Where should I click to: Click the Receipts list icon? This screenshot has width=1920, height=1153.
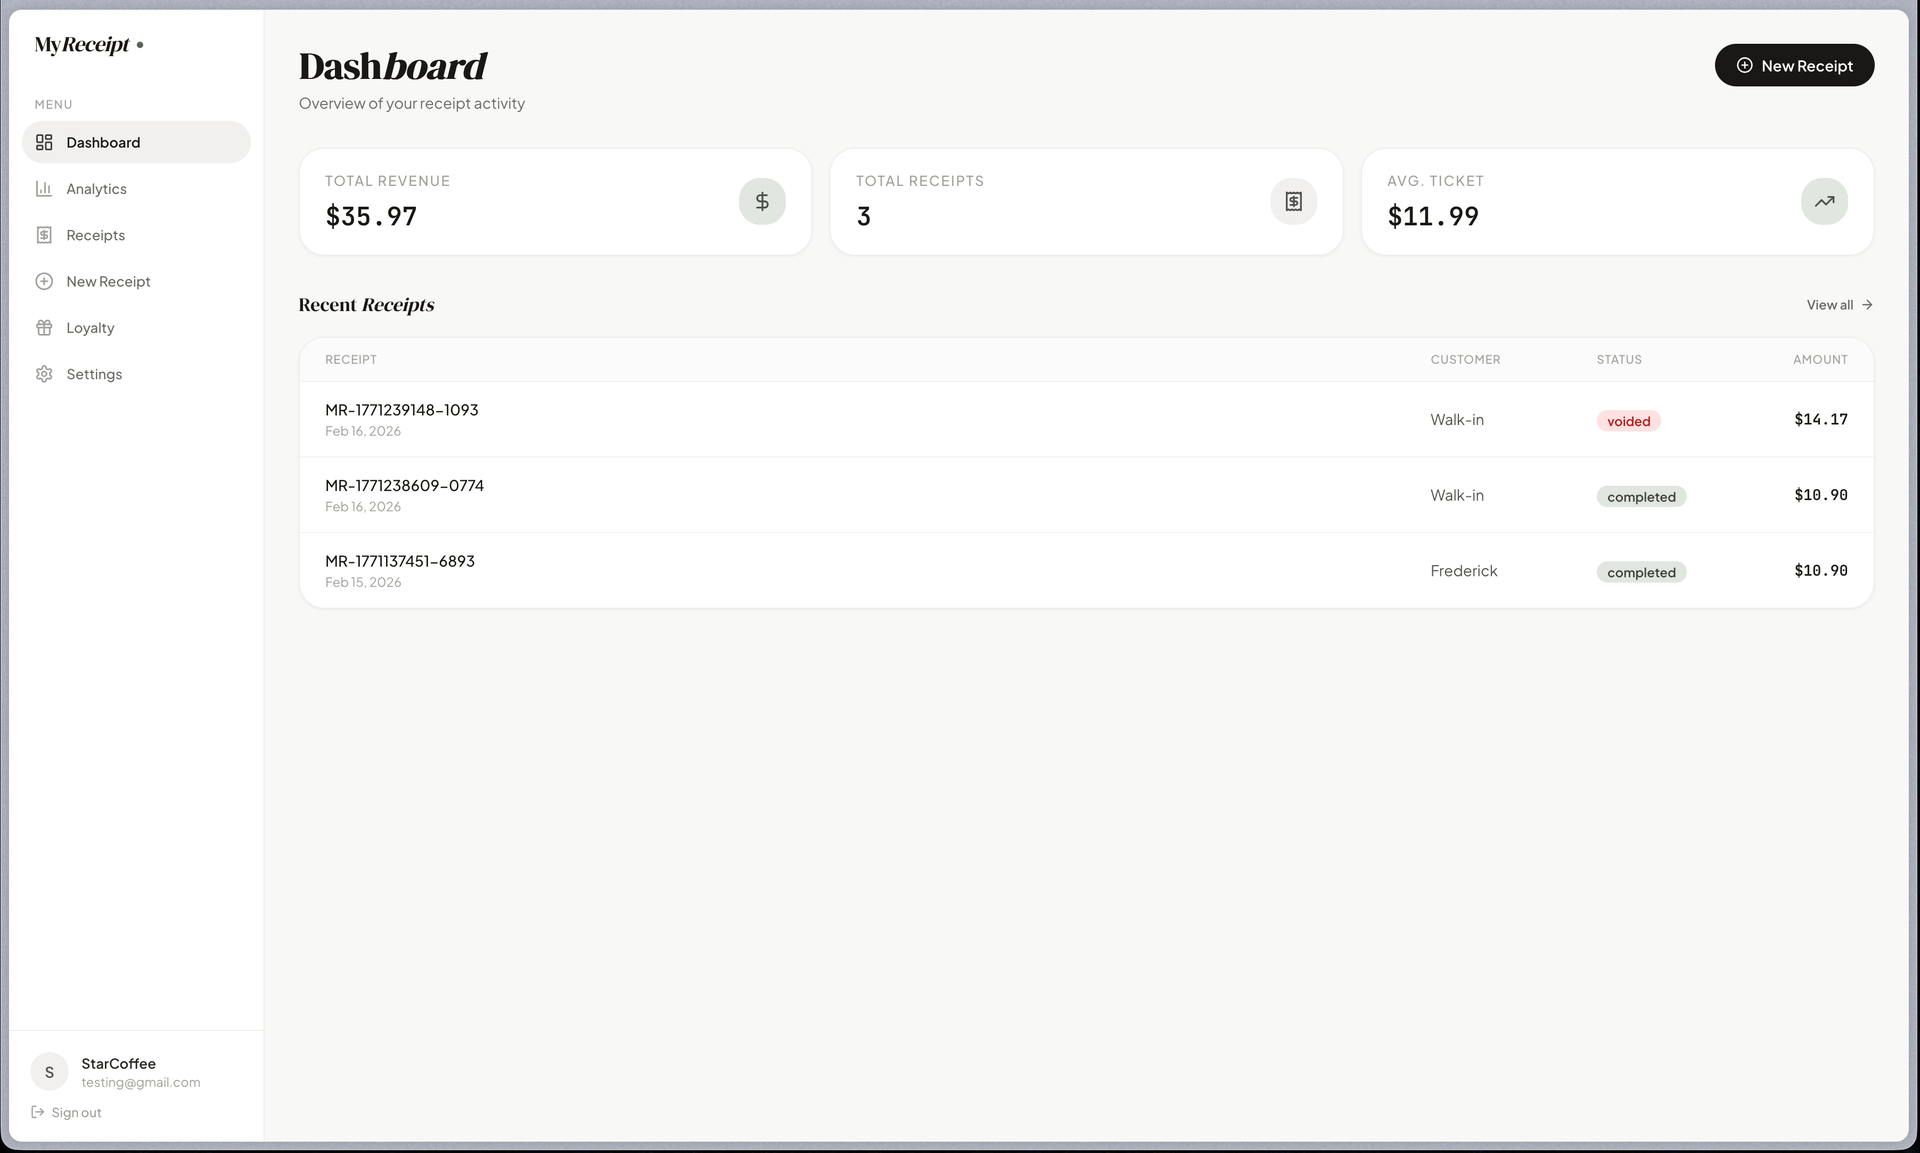click(44, 234)
